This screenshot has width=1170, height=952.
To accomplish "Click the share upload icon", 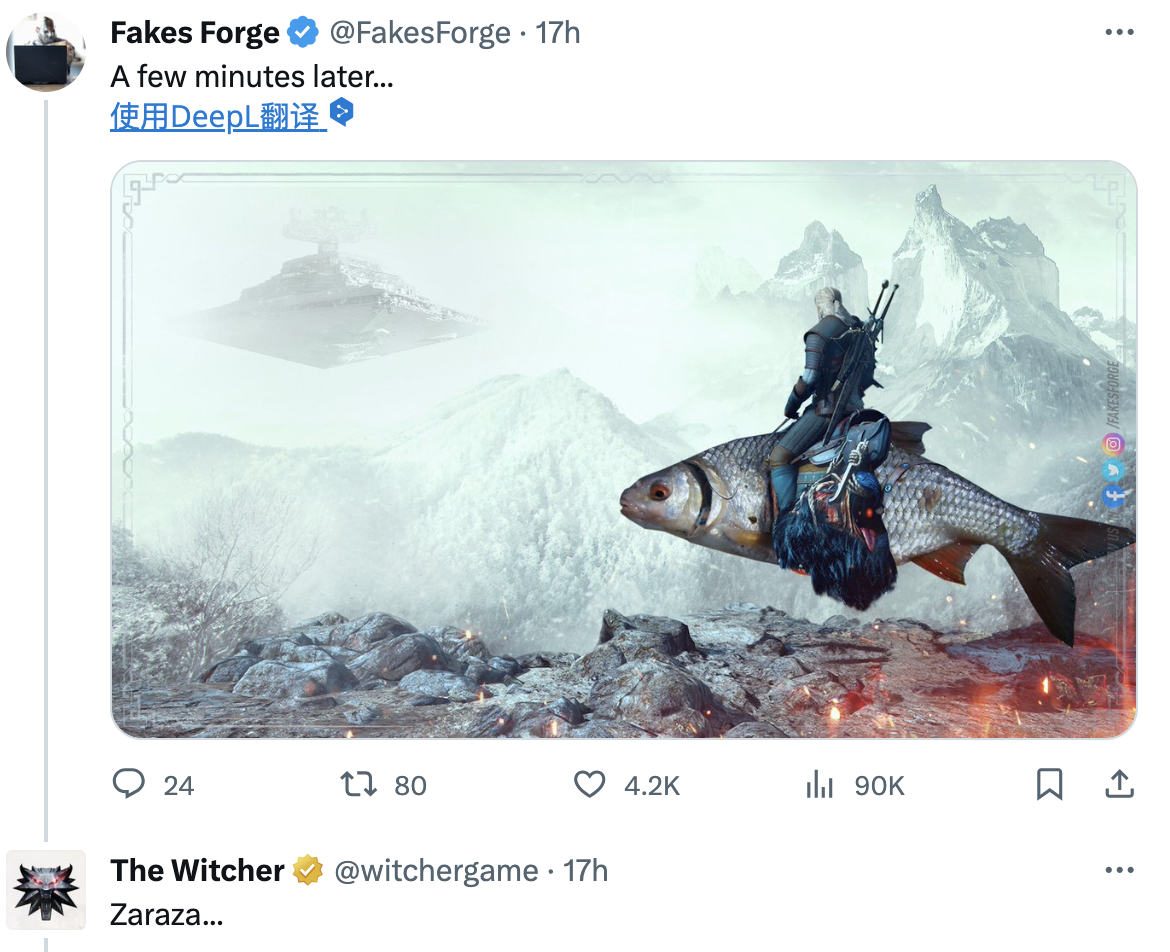I will click(x=1119, y=784).
